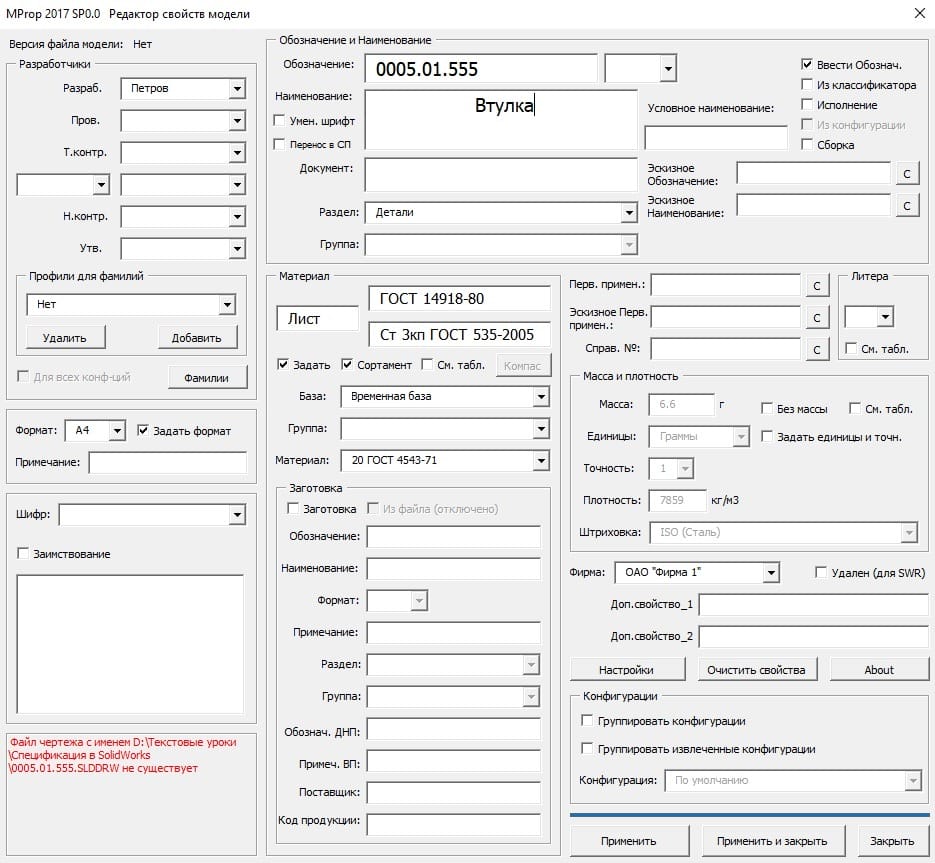This screenshot has height=863, width=935.
Task: Open the About button
Action: pos(879,670)
